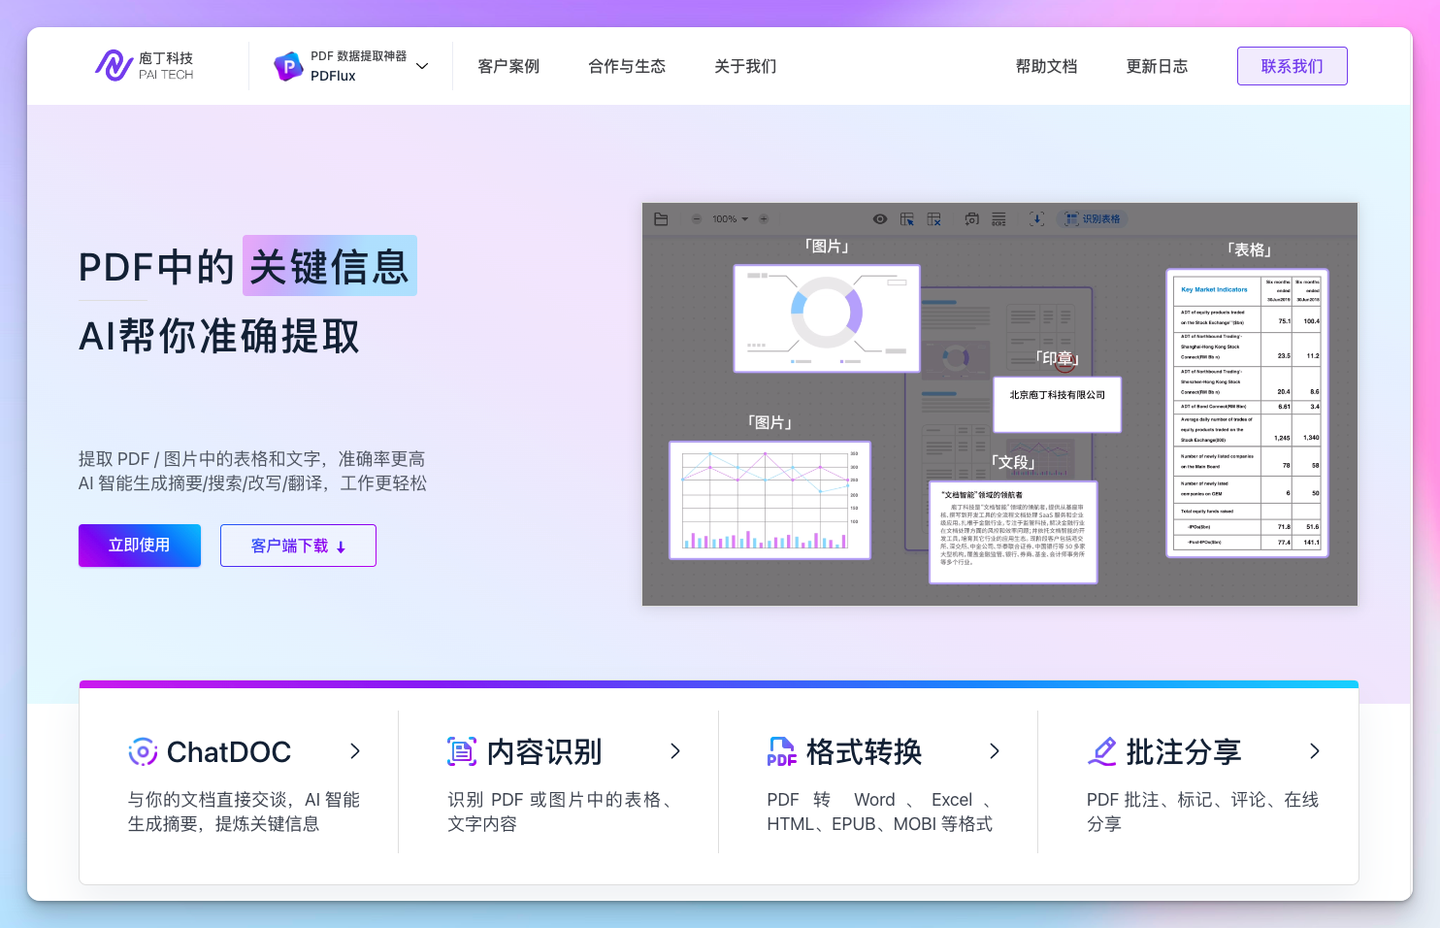Expand the 格式转换 feature details arrow
The image size is (1440, 928).
pyautogui.click(x=994, y=751)
